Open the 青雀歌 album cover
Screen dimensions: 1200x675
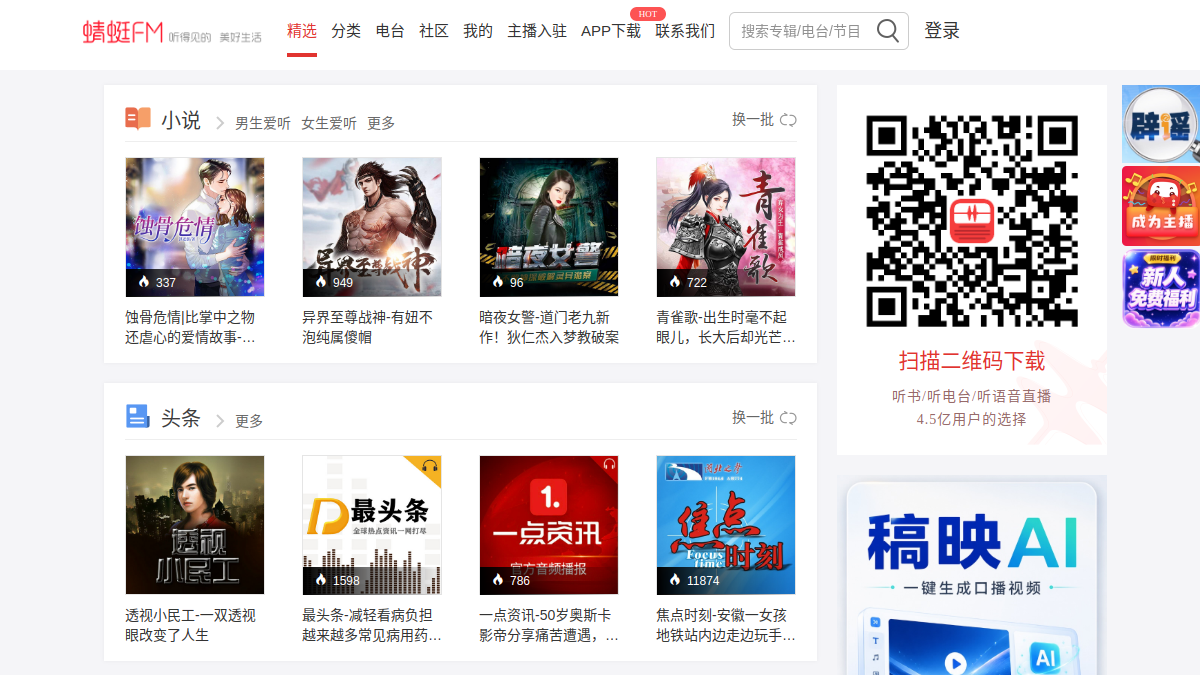pos(726,227)
